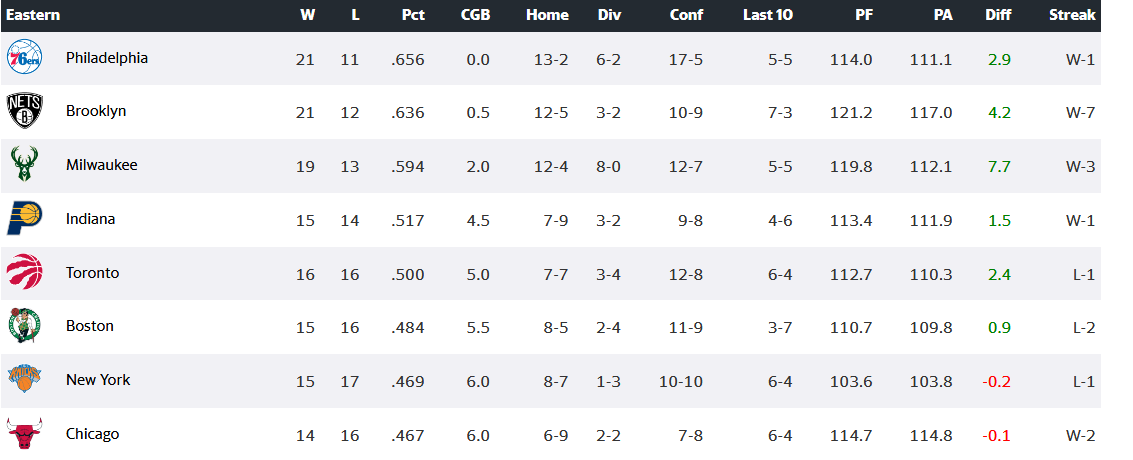Open the Toronto team page link

coord(93,273)
